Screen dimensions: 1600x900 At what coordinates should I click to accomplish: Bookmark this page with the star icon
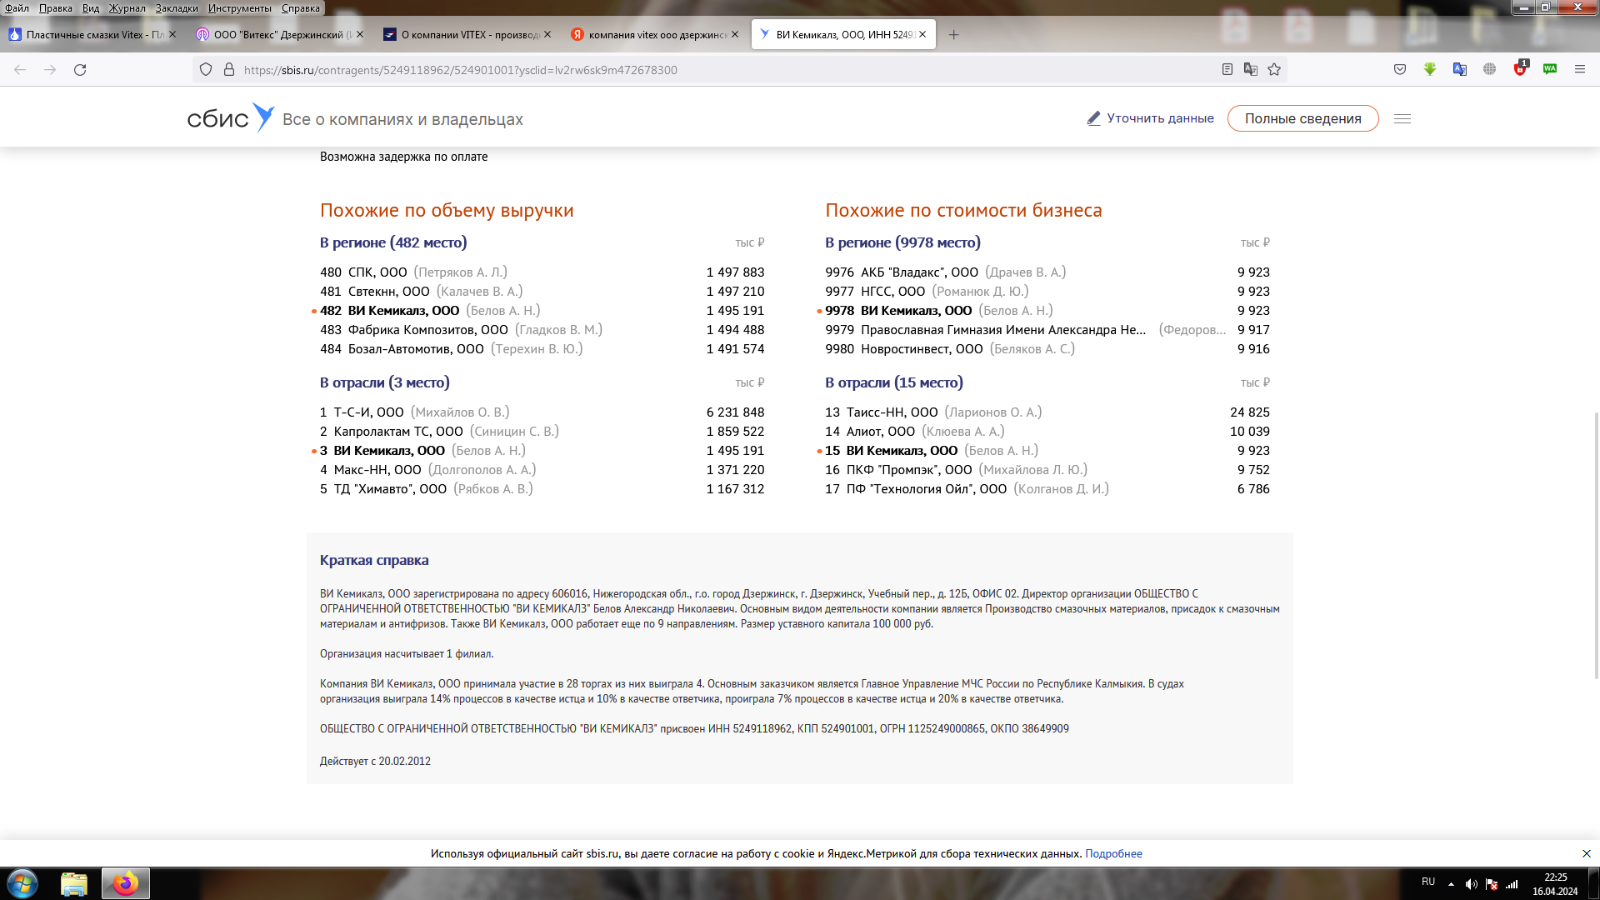1274,70
